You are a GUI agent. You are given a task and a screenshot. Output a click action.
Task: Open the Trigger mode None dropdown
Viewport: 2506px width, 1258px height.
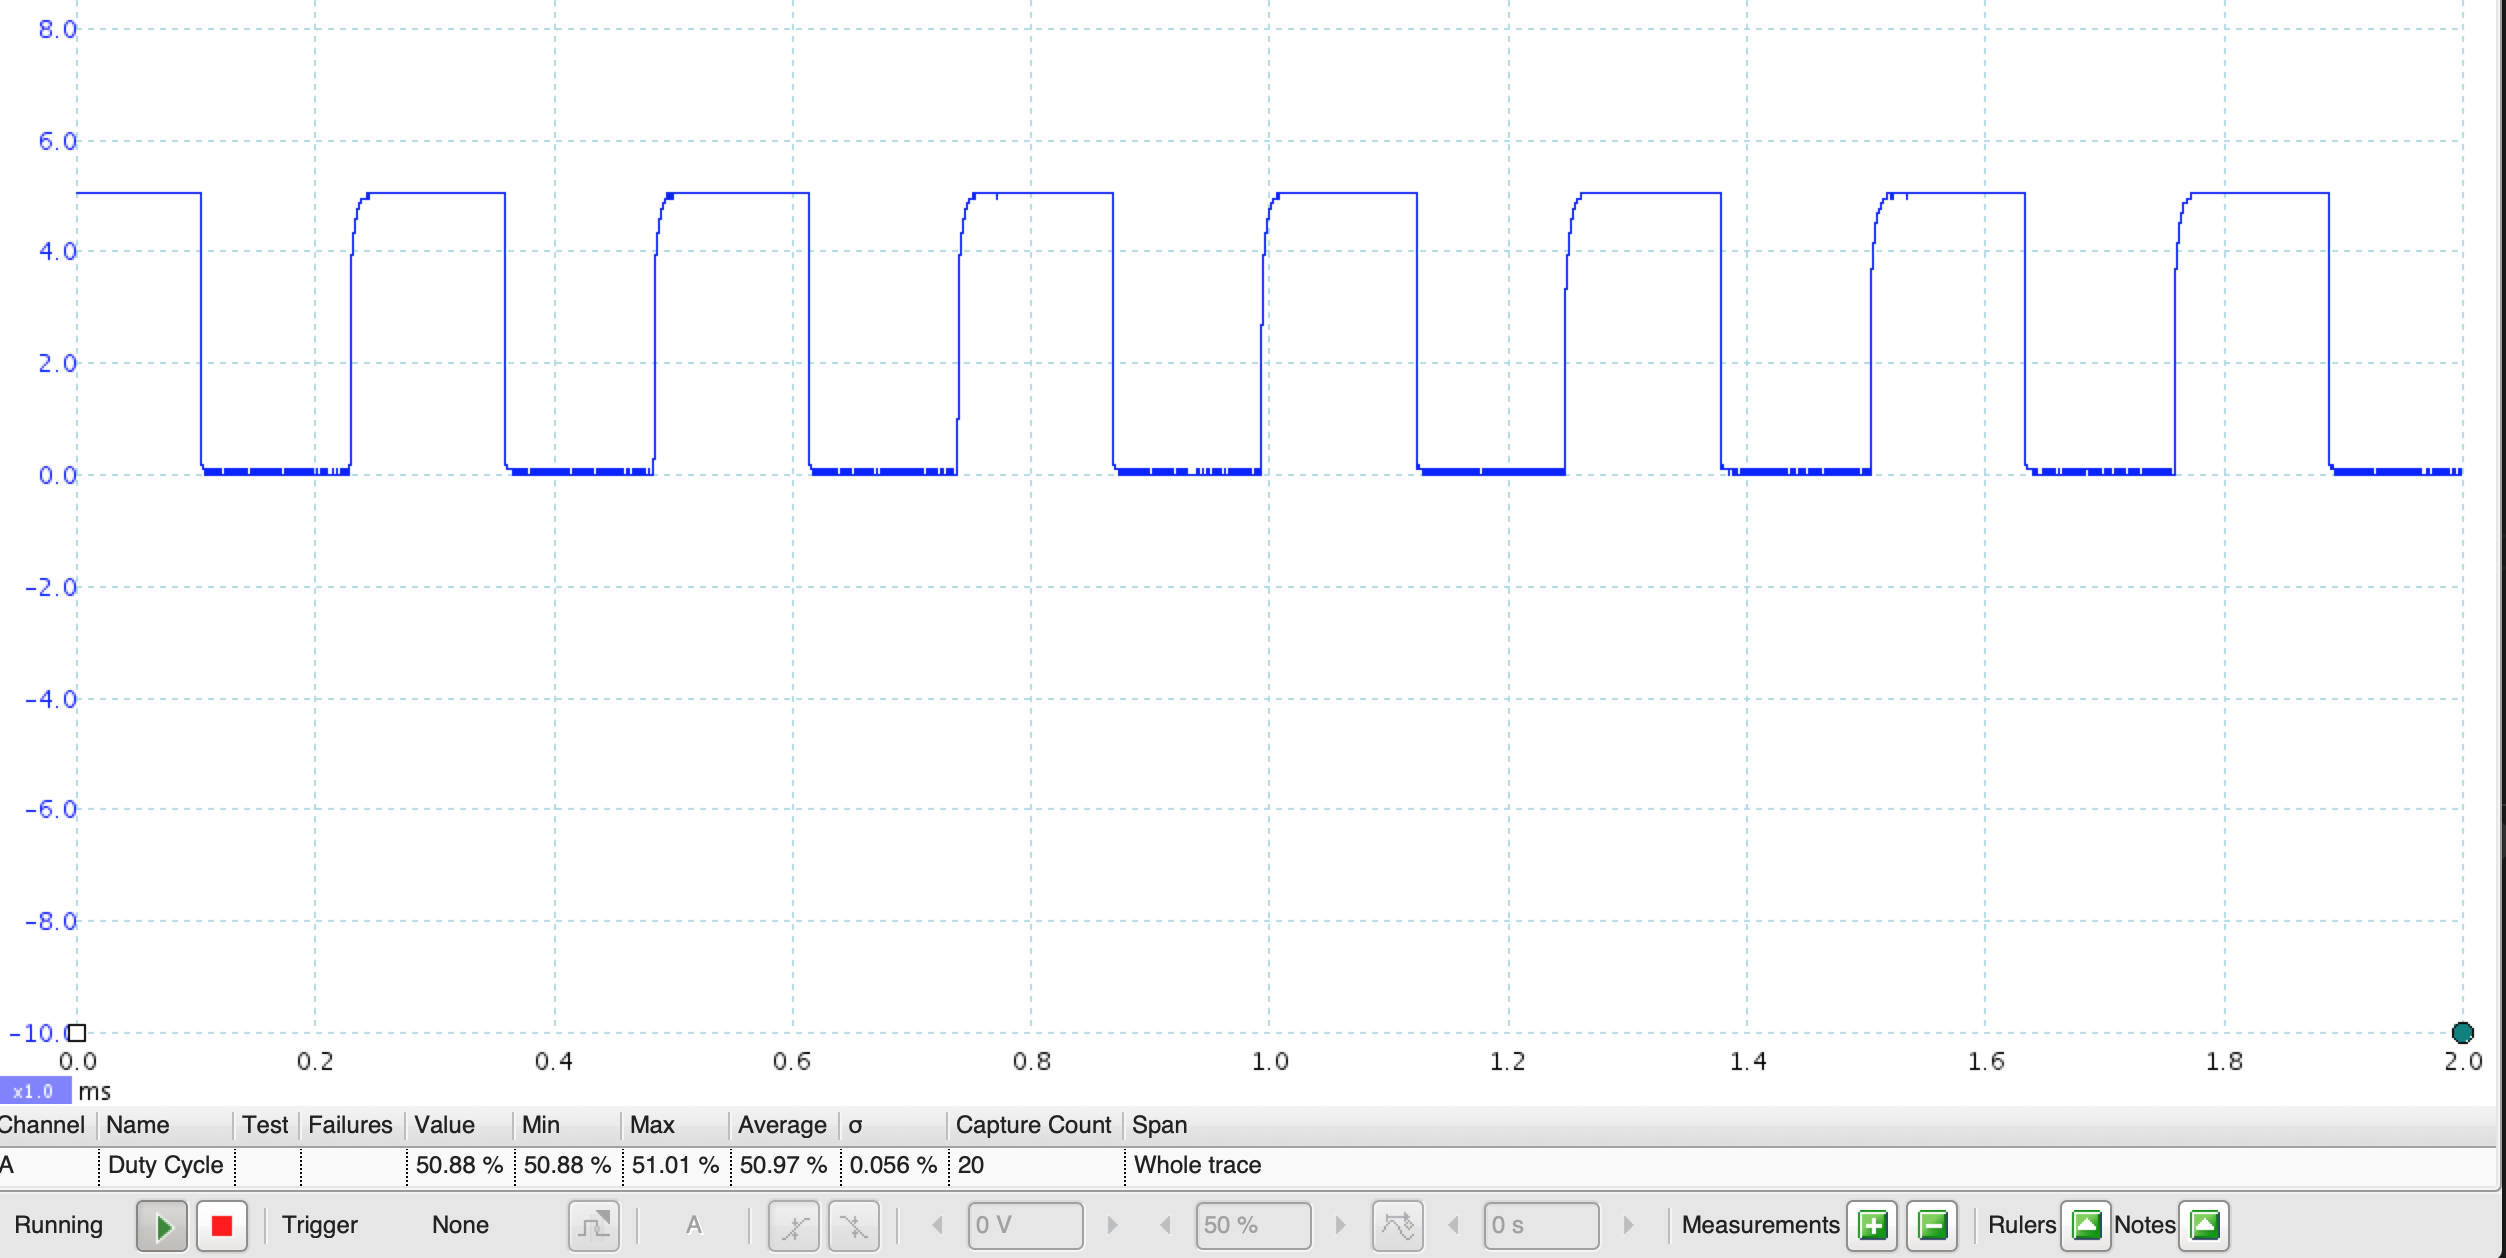[x=461, y=1225]
